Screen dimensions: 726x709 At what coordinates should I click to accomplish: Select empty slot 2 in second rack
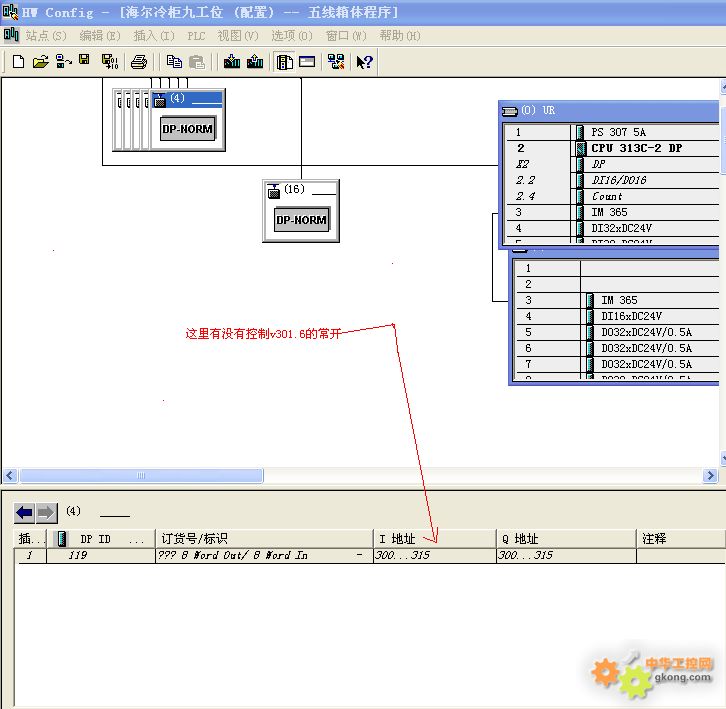[617, 284]
